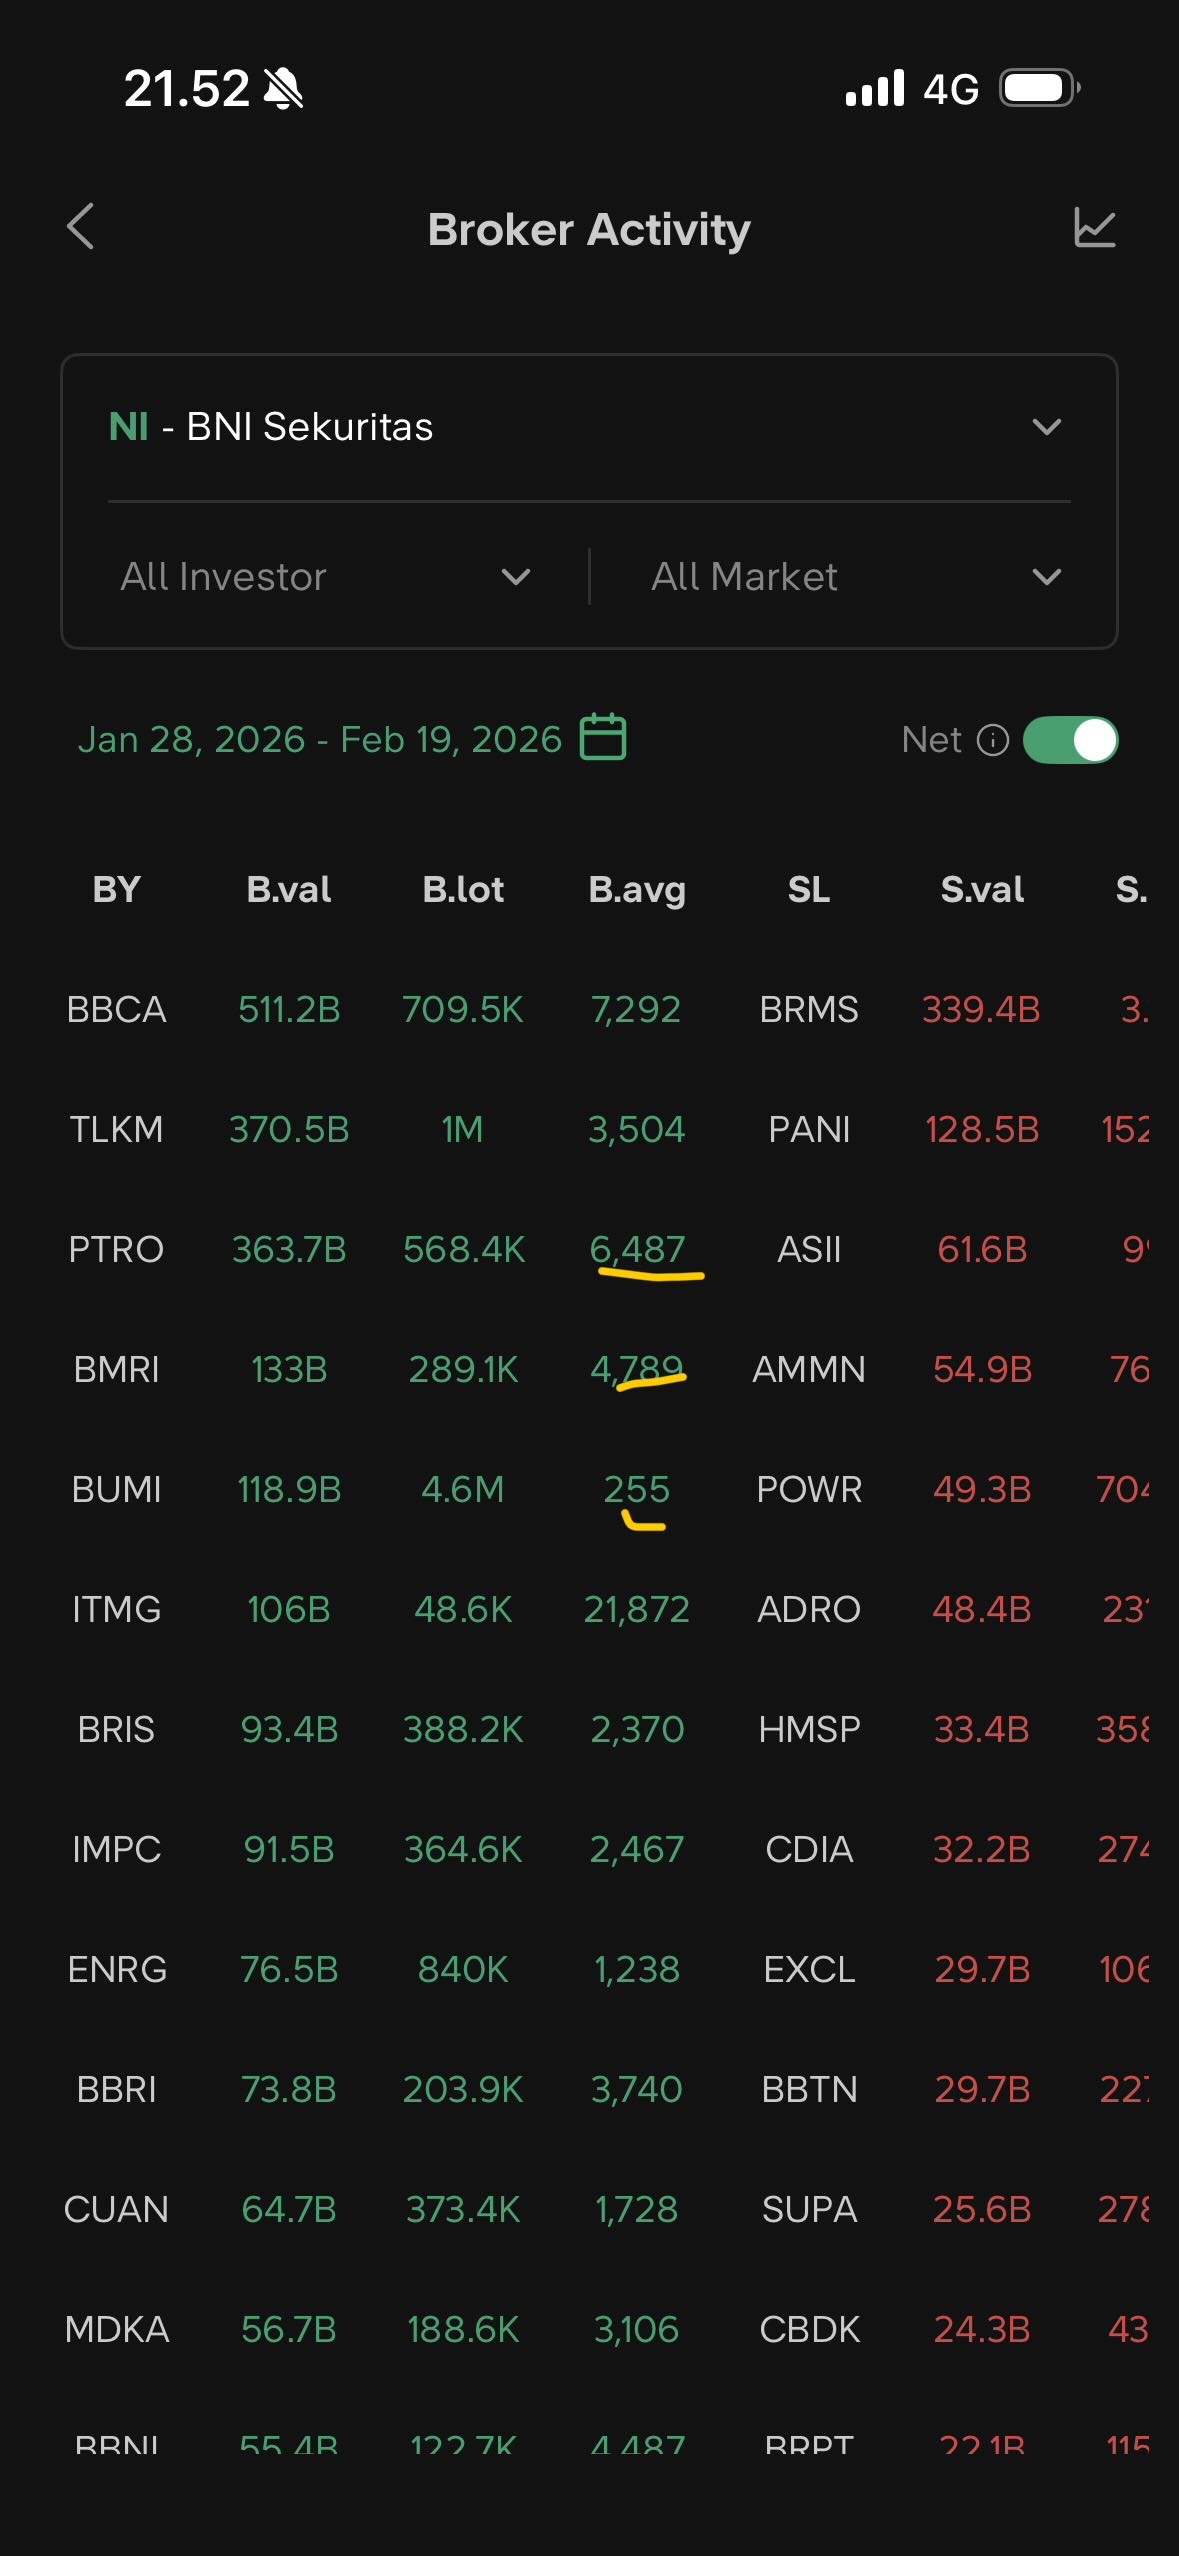Viewport: 1179px width, 2556px height.
Task: Tap the back arrow icon
Action: pyautogui.click(x=81, y=227)
